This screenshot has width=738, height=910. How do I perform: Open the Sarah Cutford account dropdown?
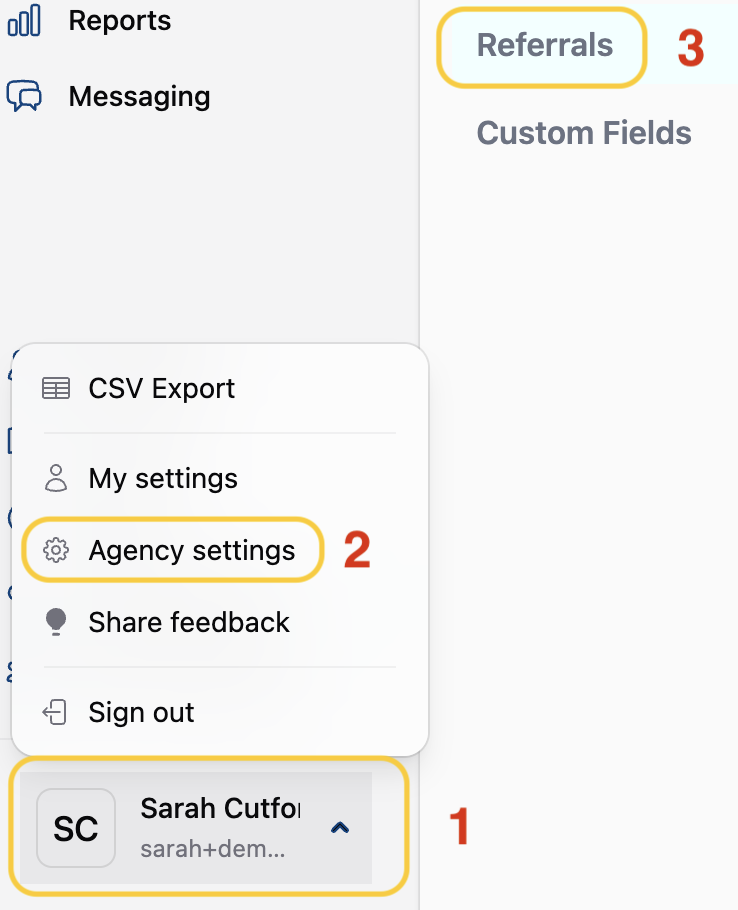tap(196, 828)
